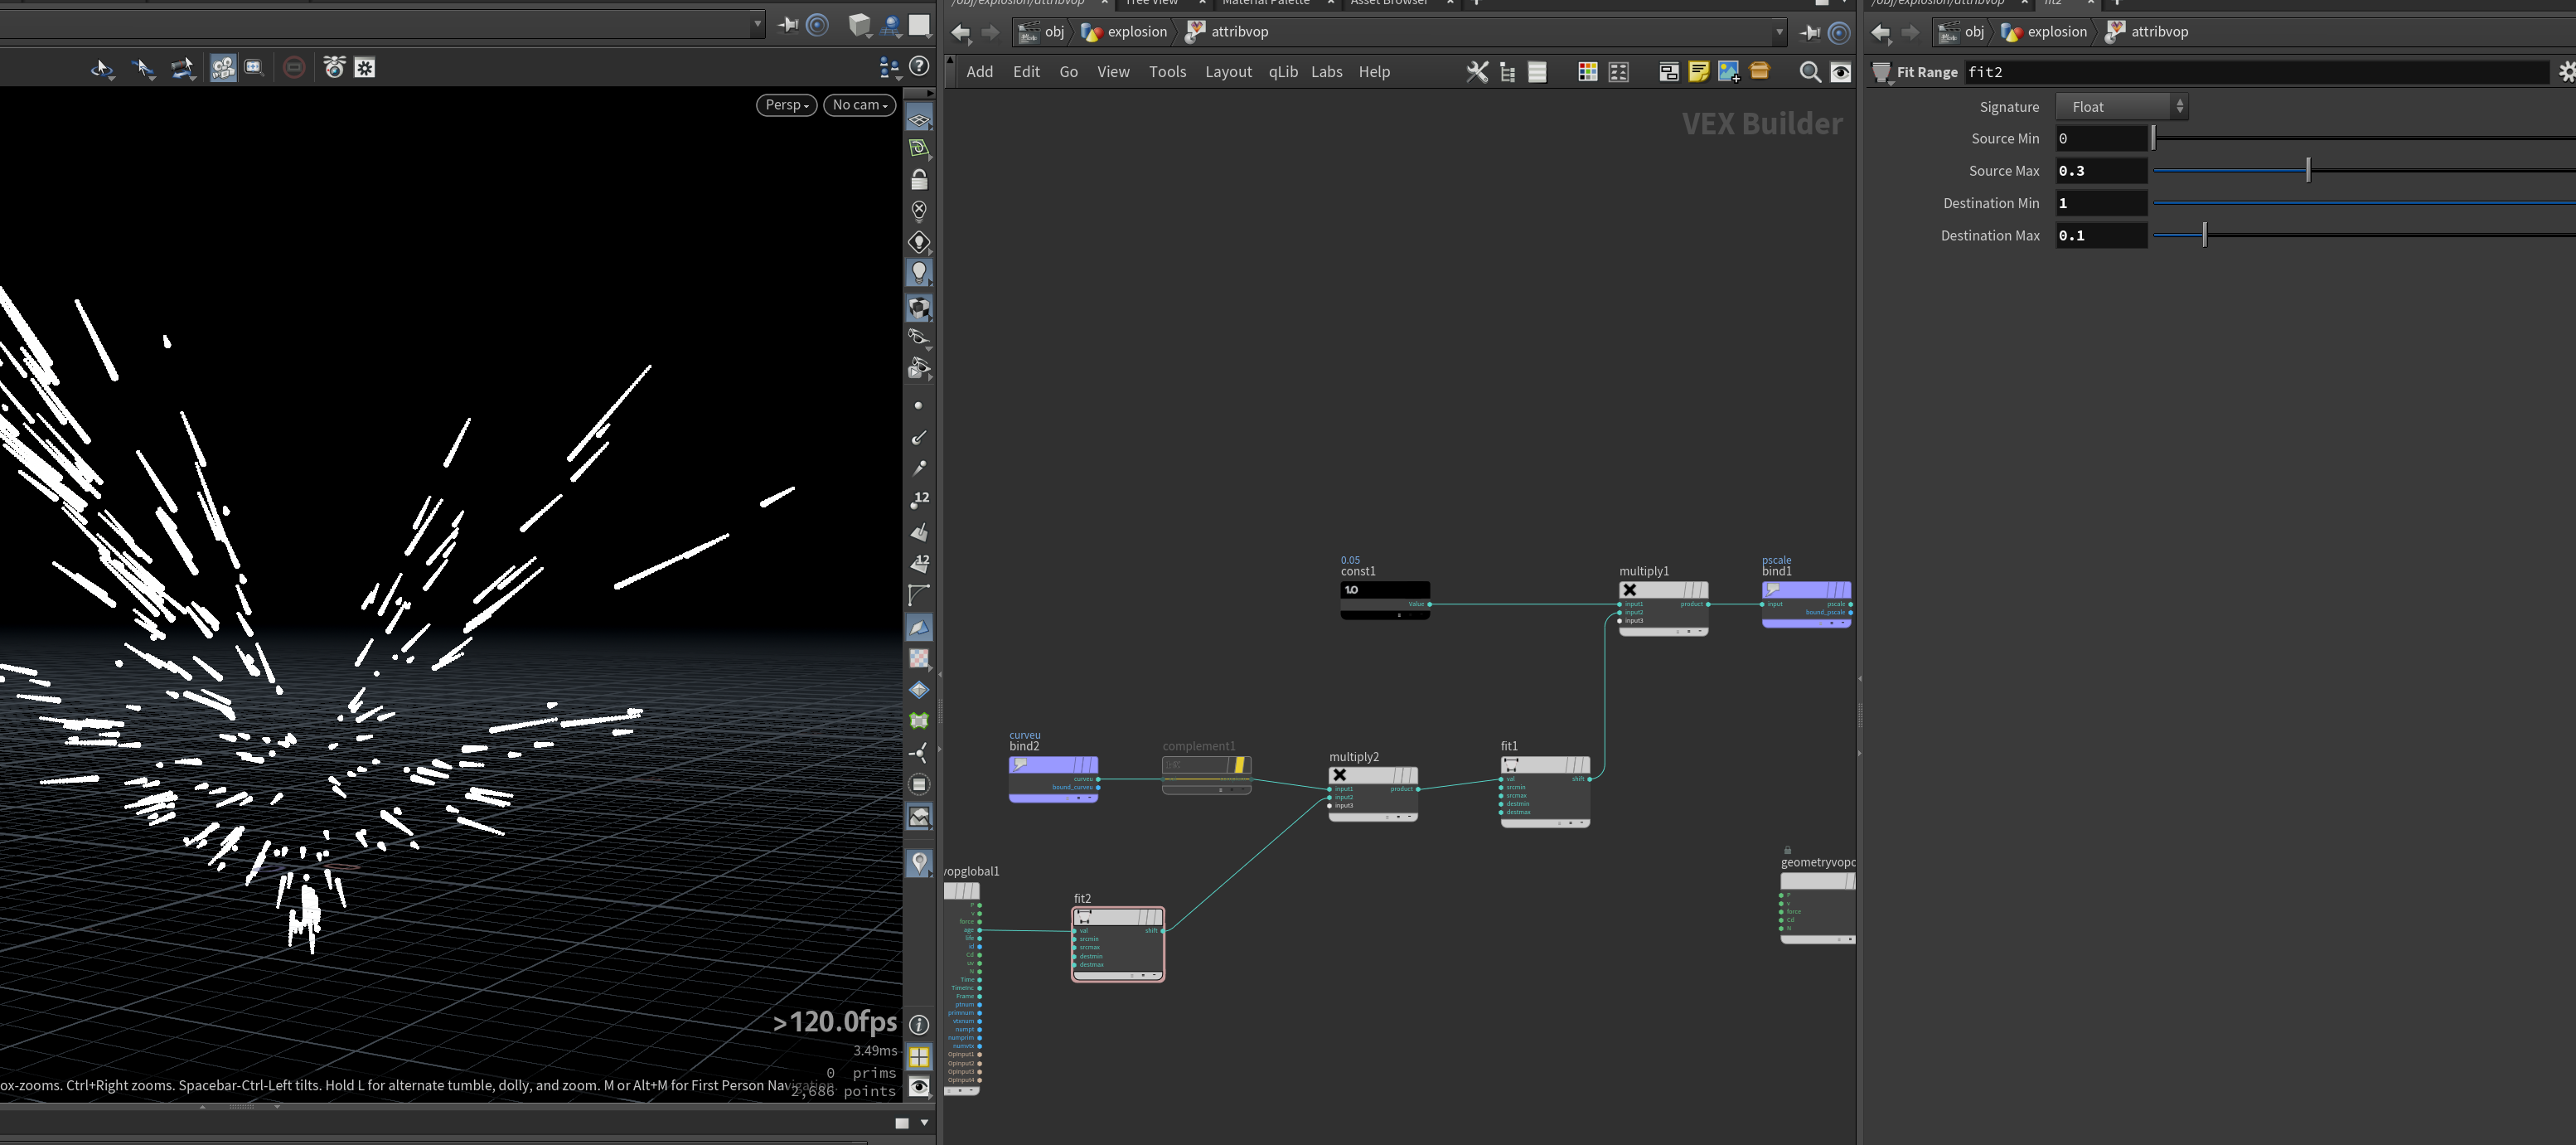
Task: Toggle the viewport lock camera icon
Action: click(919, 179)
